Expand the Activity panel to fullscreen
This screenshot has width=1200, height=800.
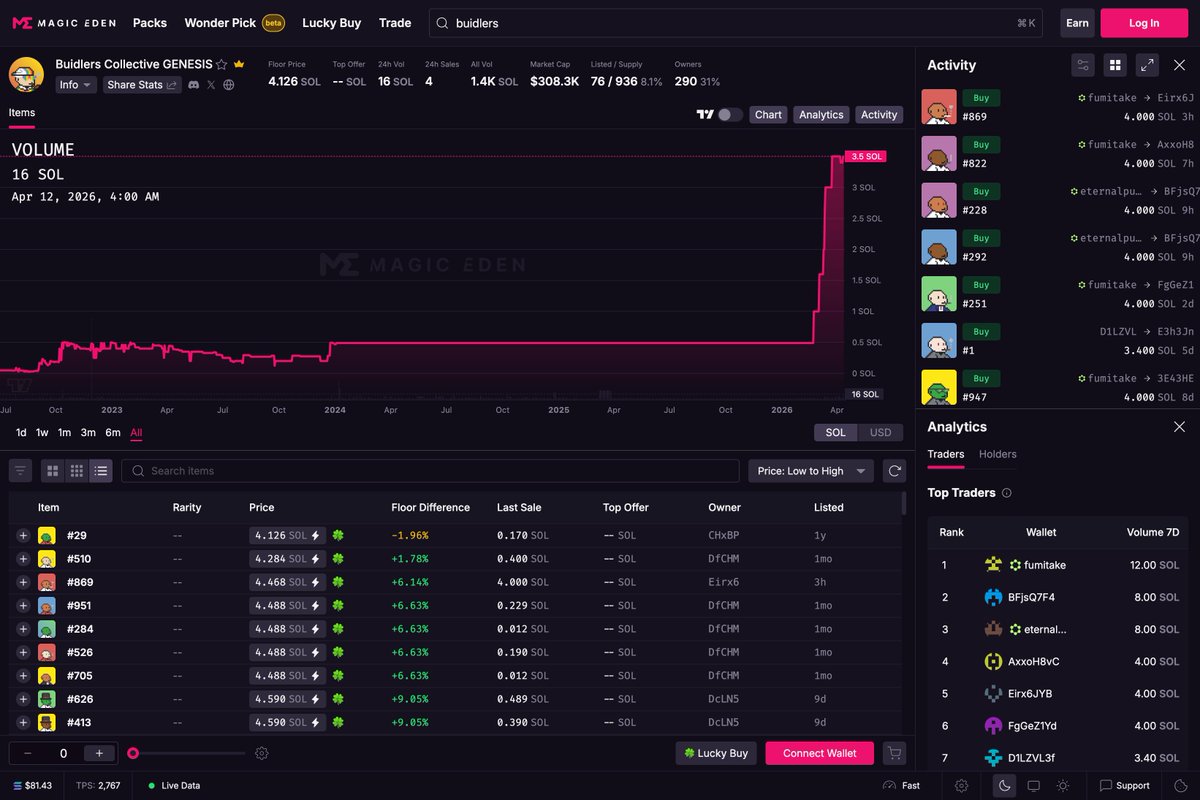1148,65
